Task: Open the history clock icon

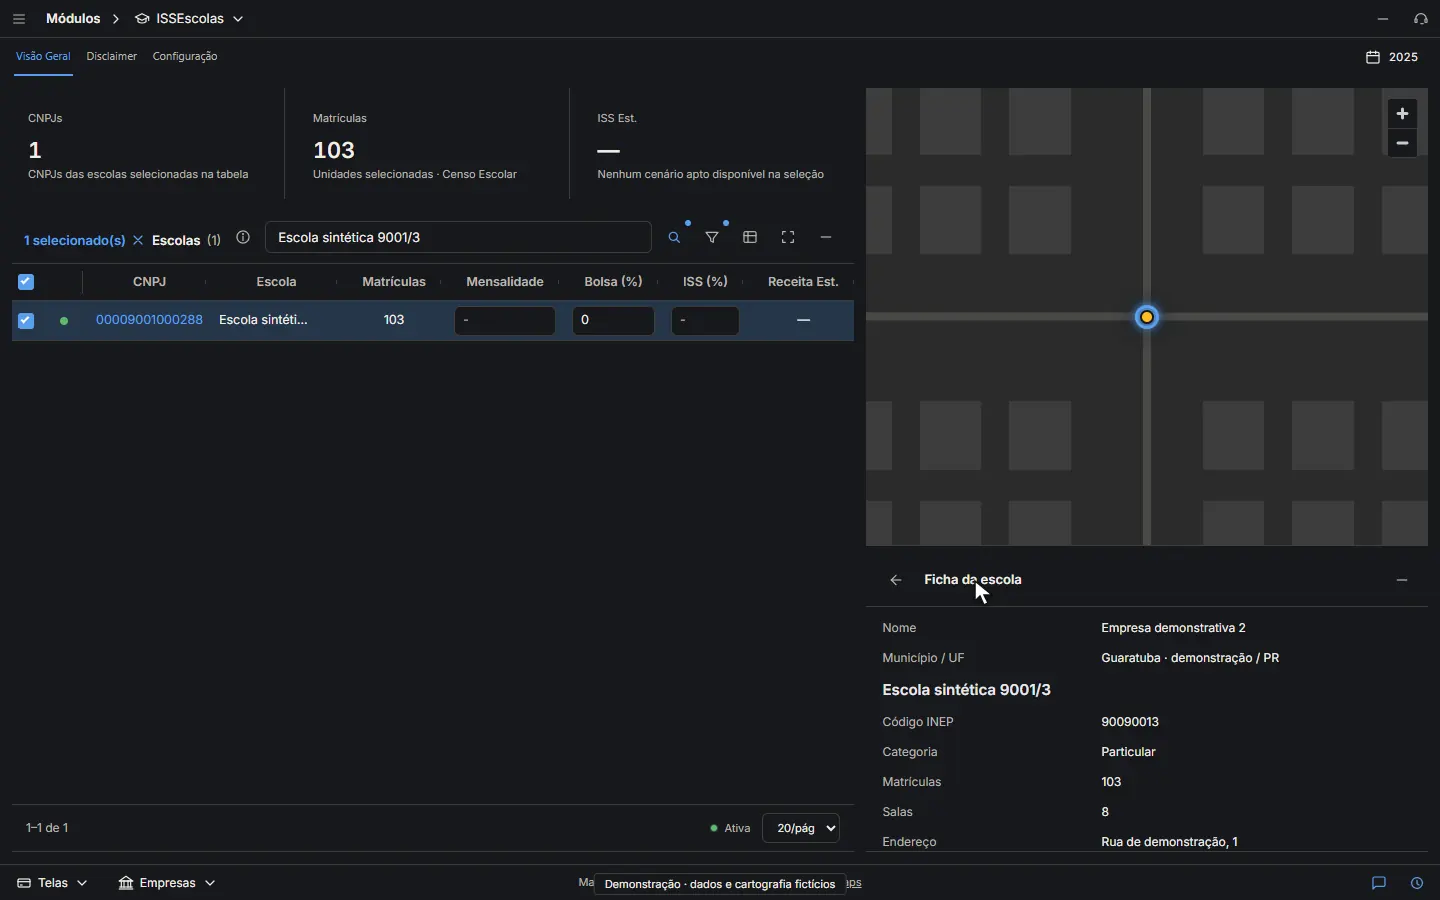Action: pyautogui.click(x=1418, y=883)
